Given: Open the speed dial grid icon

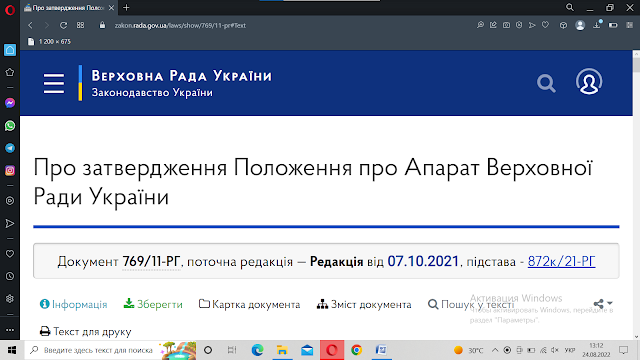Looking at the screenshot, I should click(x=80, y=25).
